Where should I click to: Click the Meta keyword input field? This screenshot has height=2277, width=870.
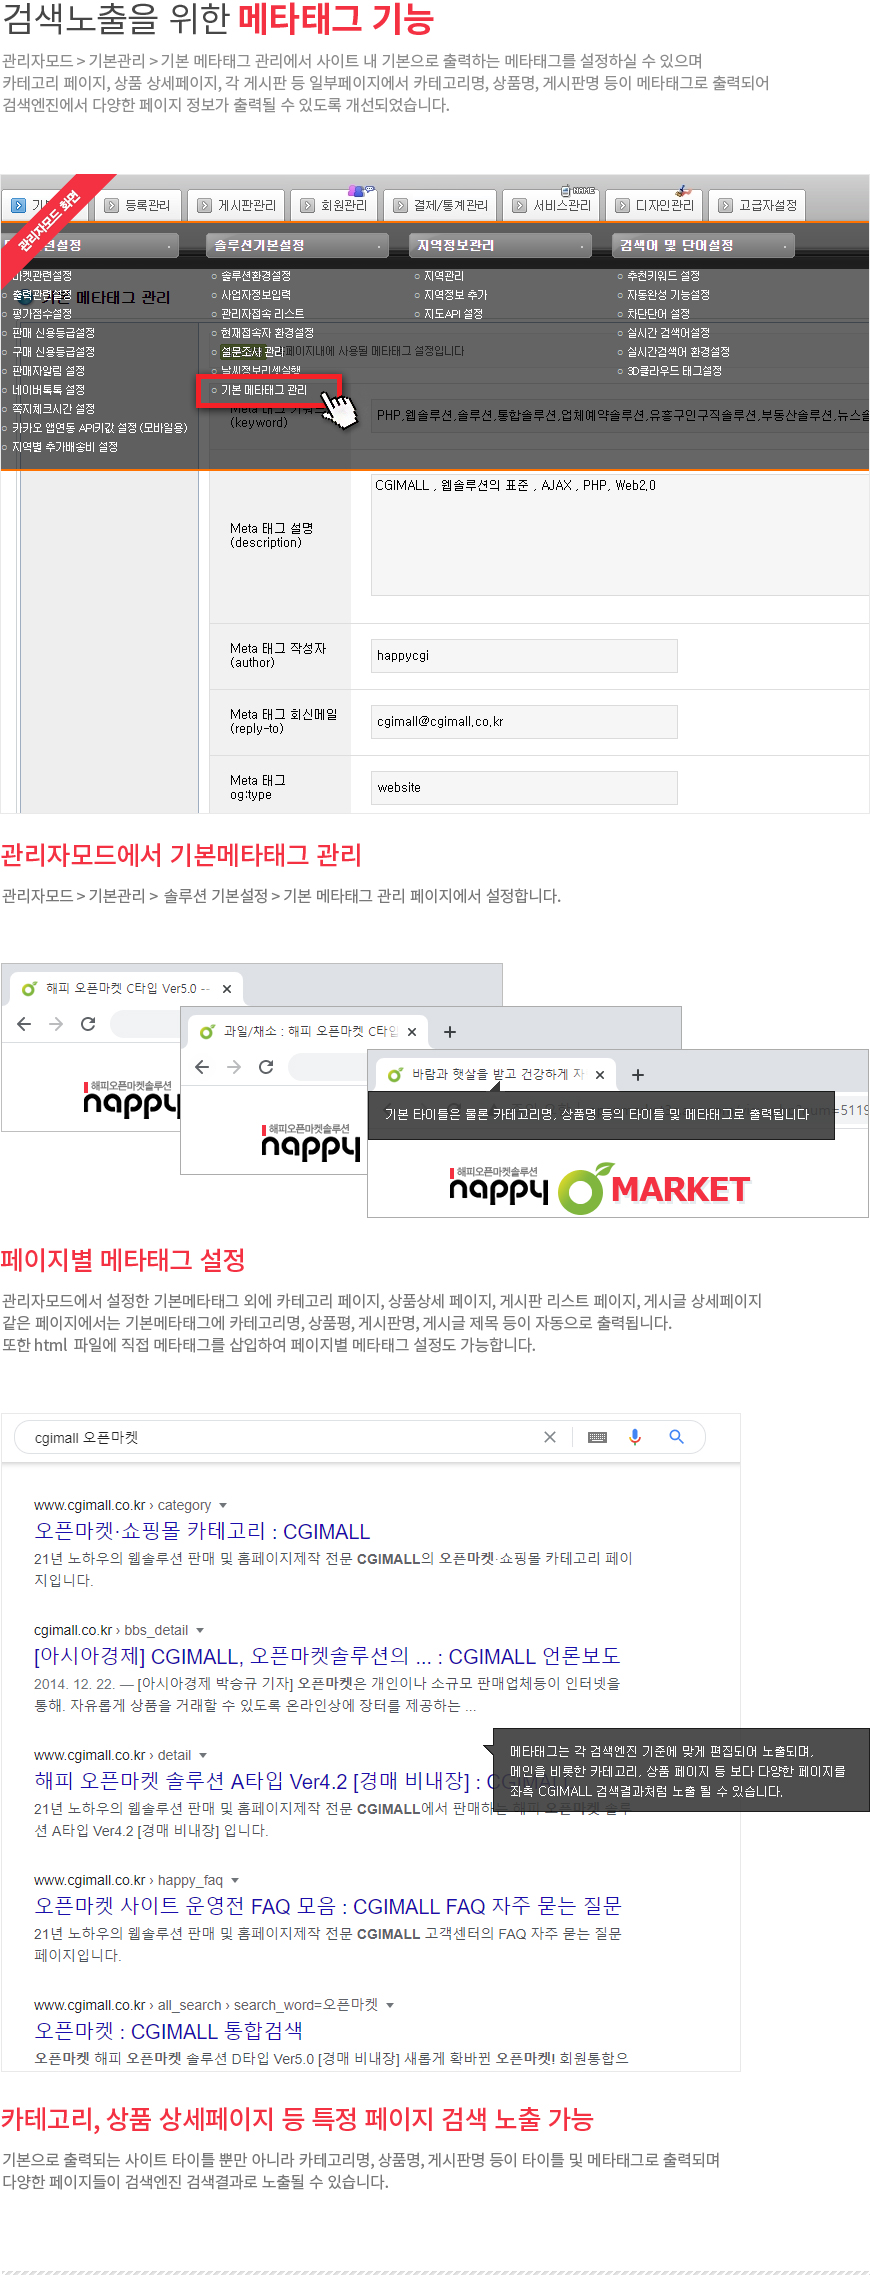pyautogui.click(x=620, y=415)
